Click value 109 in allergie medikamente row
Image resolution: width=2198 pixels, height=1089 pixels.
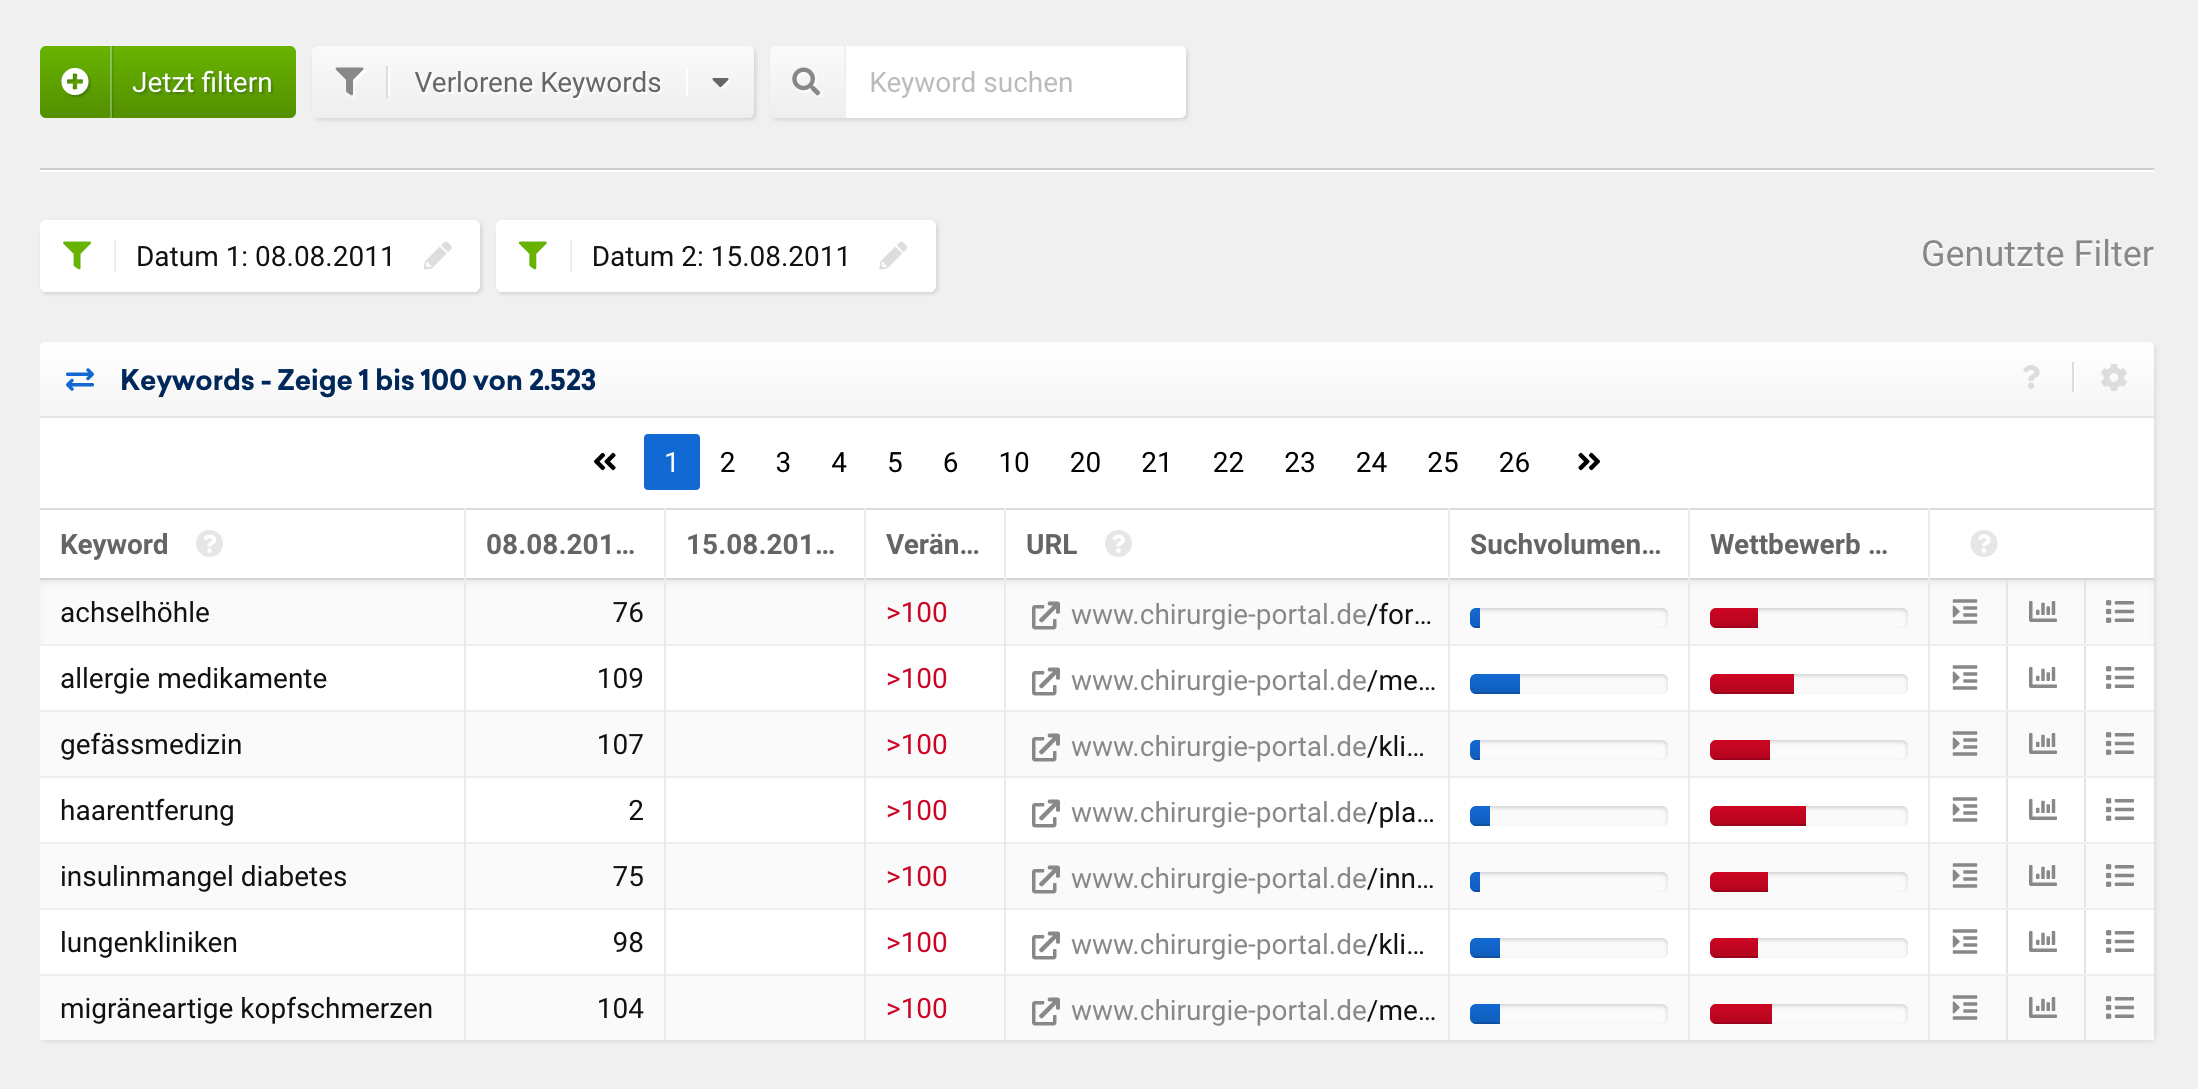[620, 678]
